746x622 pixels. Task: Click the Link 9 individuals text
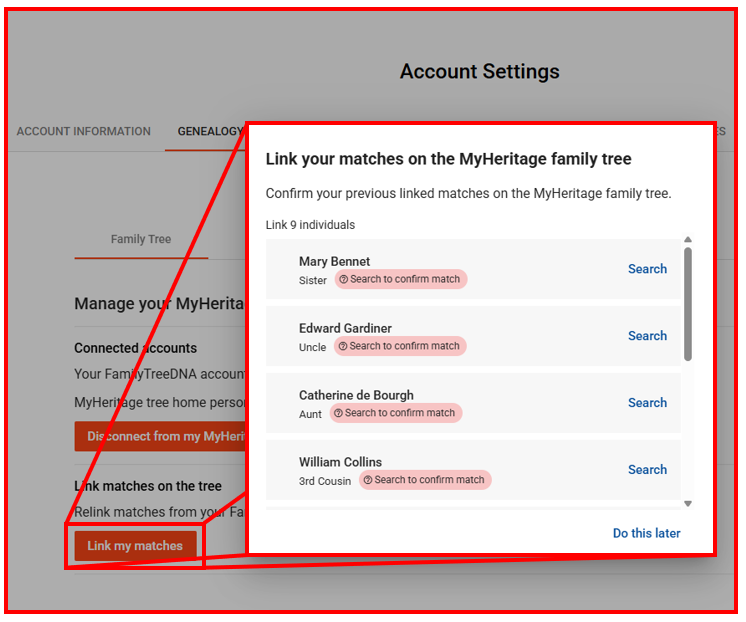pos(310,225)
